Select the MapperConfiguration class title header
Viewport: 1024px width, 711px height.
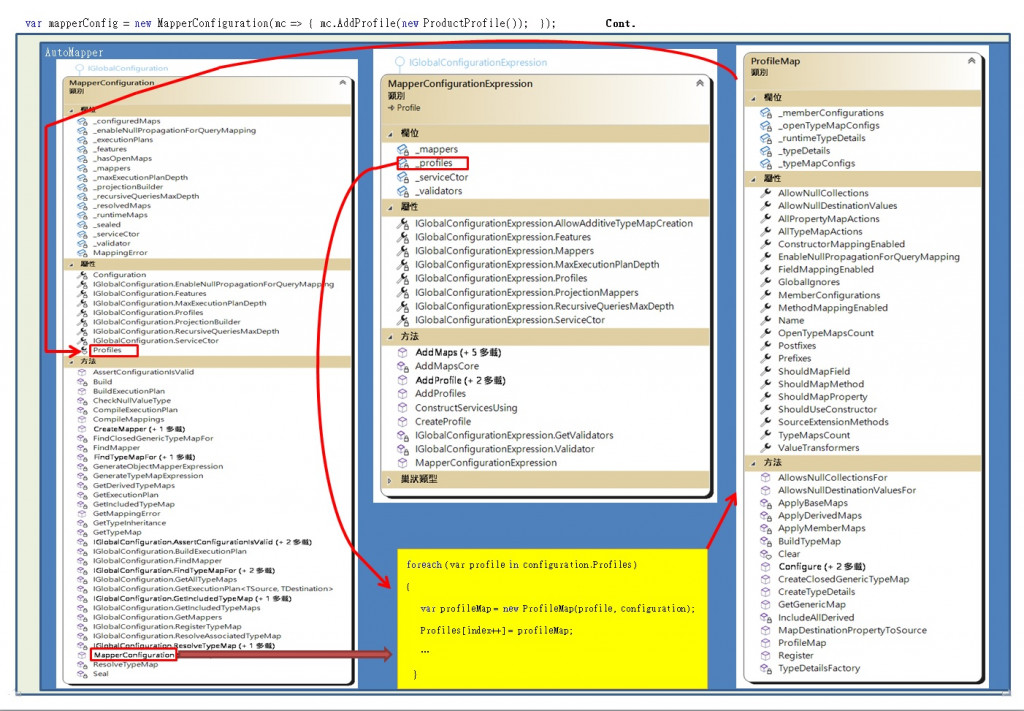click(112, 83)
